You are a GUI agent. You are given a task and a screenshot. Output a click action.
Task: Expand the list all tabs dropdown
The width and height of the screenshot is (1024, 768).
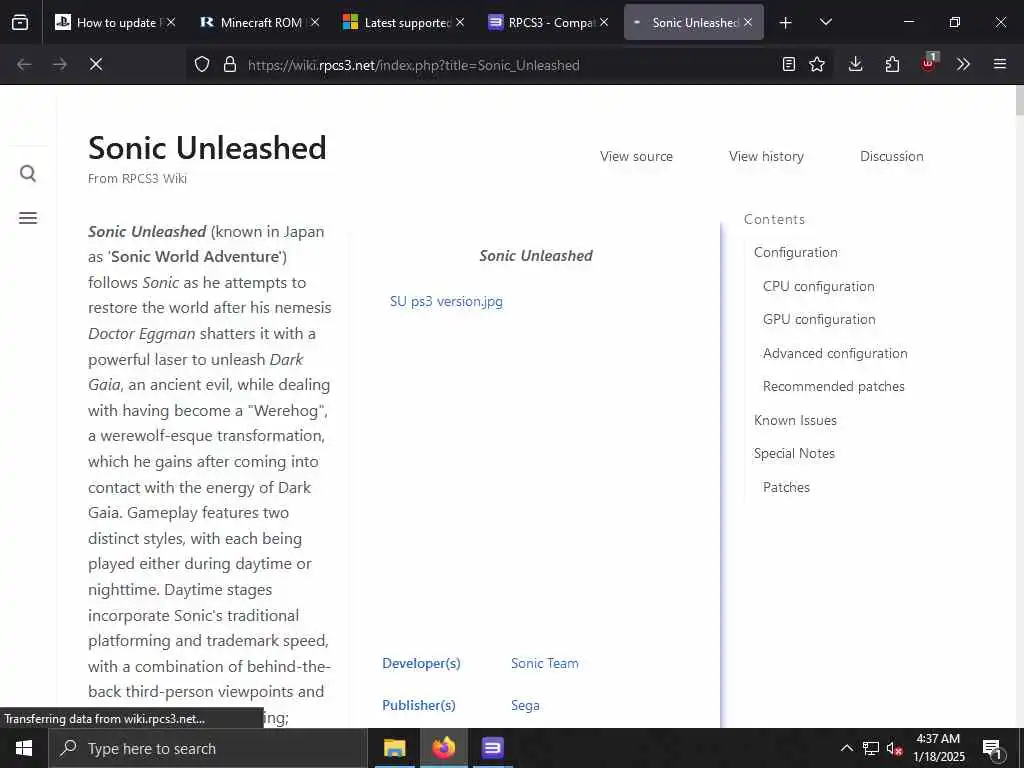click(825, 22)
